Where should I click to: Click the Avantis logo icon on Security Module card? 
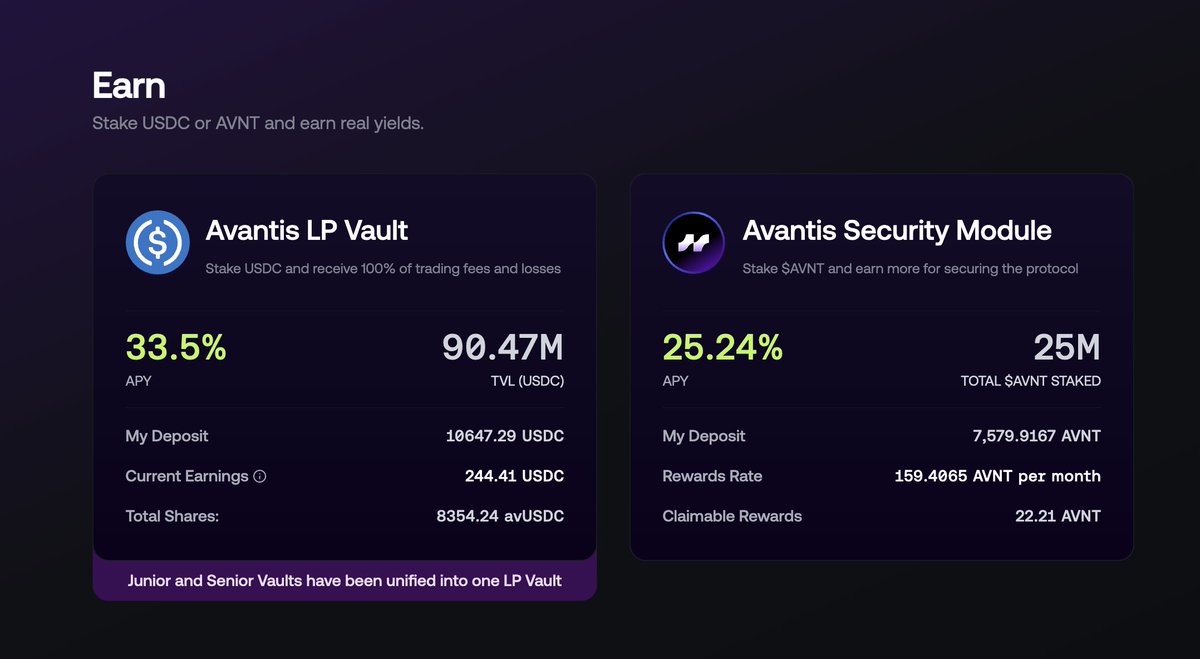693,242
